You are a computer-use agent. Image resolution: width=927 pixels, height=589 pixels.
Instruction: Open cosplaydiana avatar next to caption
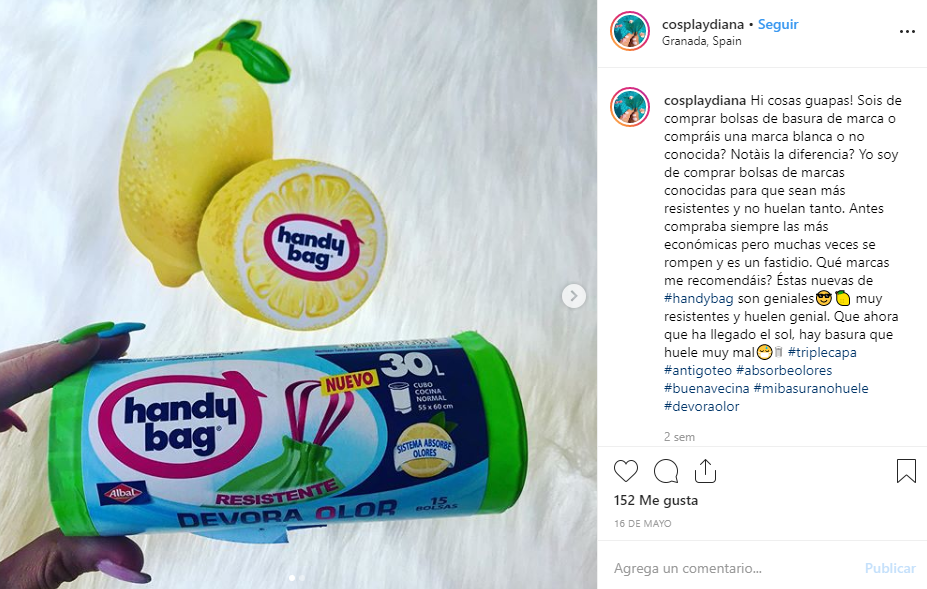(630, 107)
